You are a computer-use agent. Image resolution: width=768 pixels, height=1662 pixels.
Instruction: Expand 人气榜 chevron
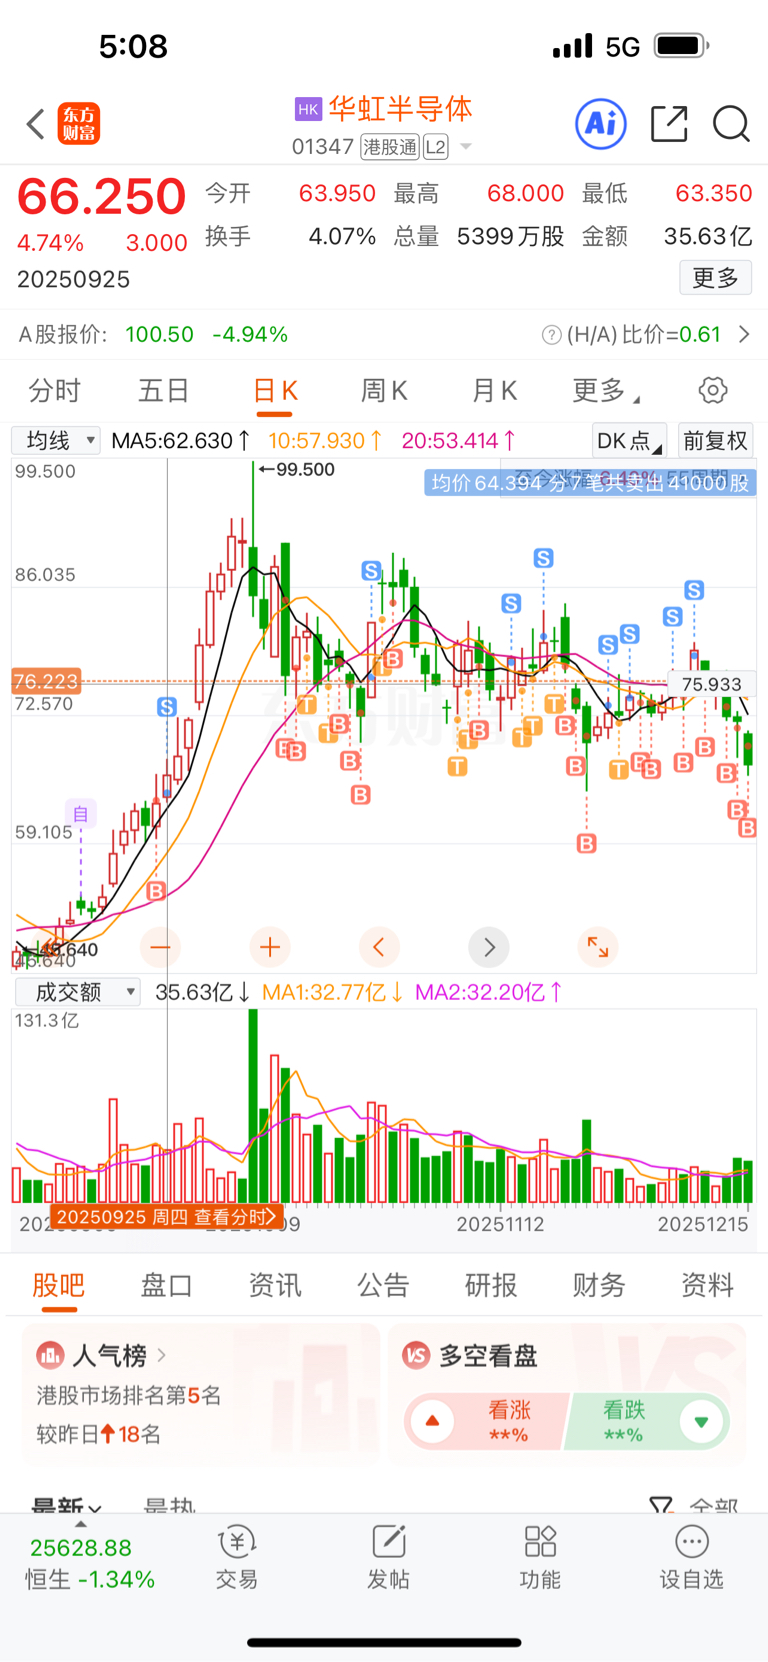pyautogui.click(x=161, y=1355)
